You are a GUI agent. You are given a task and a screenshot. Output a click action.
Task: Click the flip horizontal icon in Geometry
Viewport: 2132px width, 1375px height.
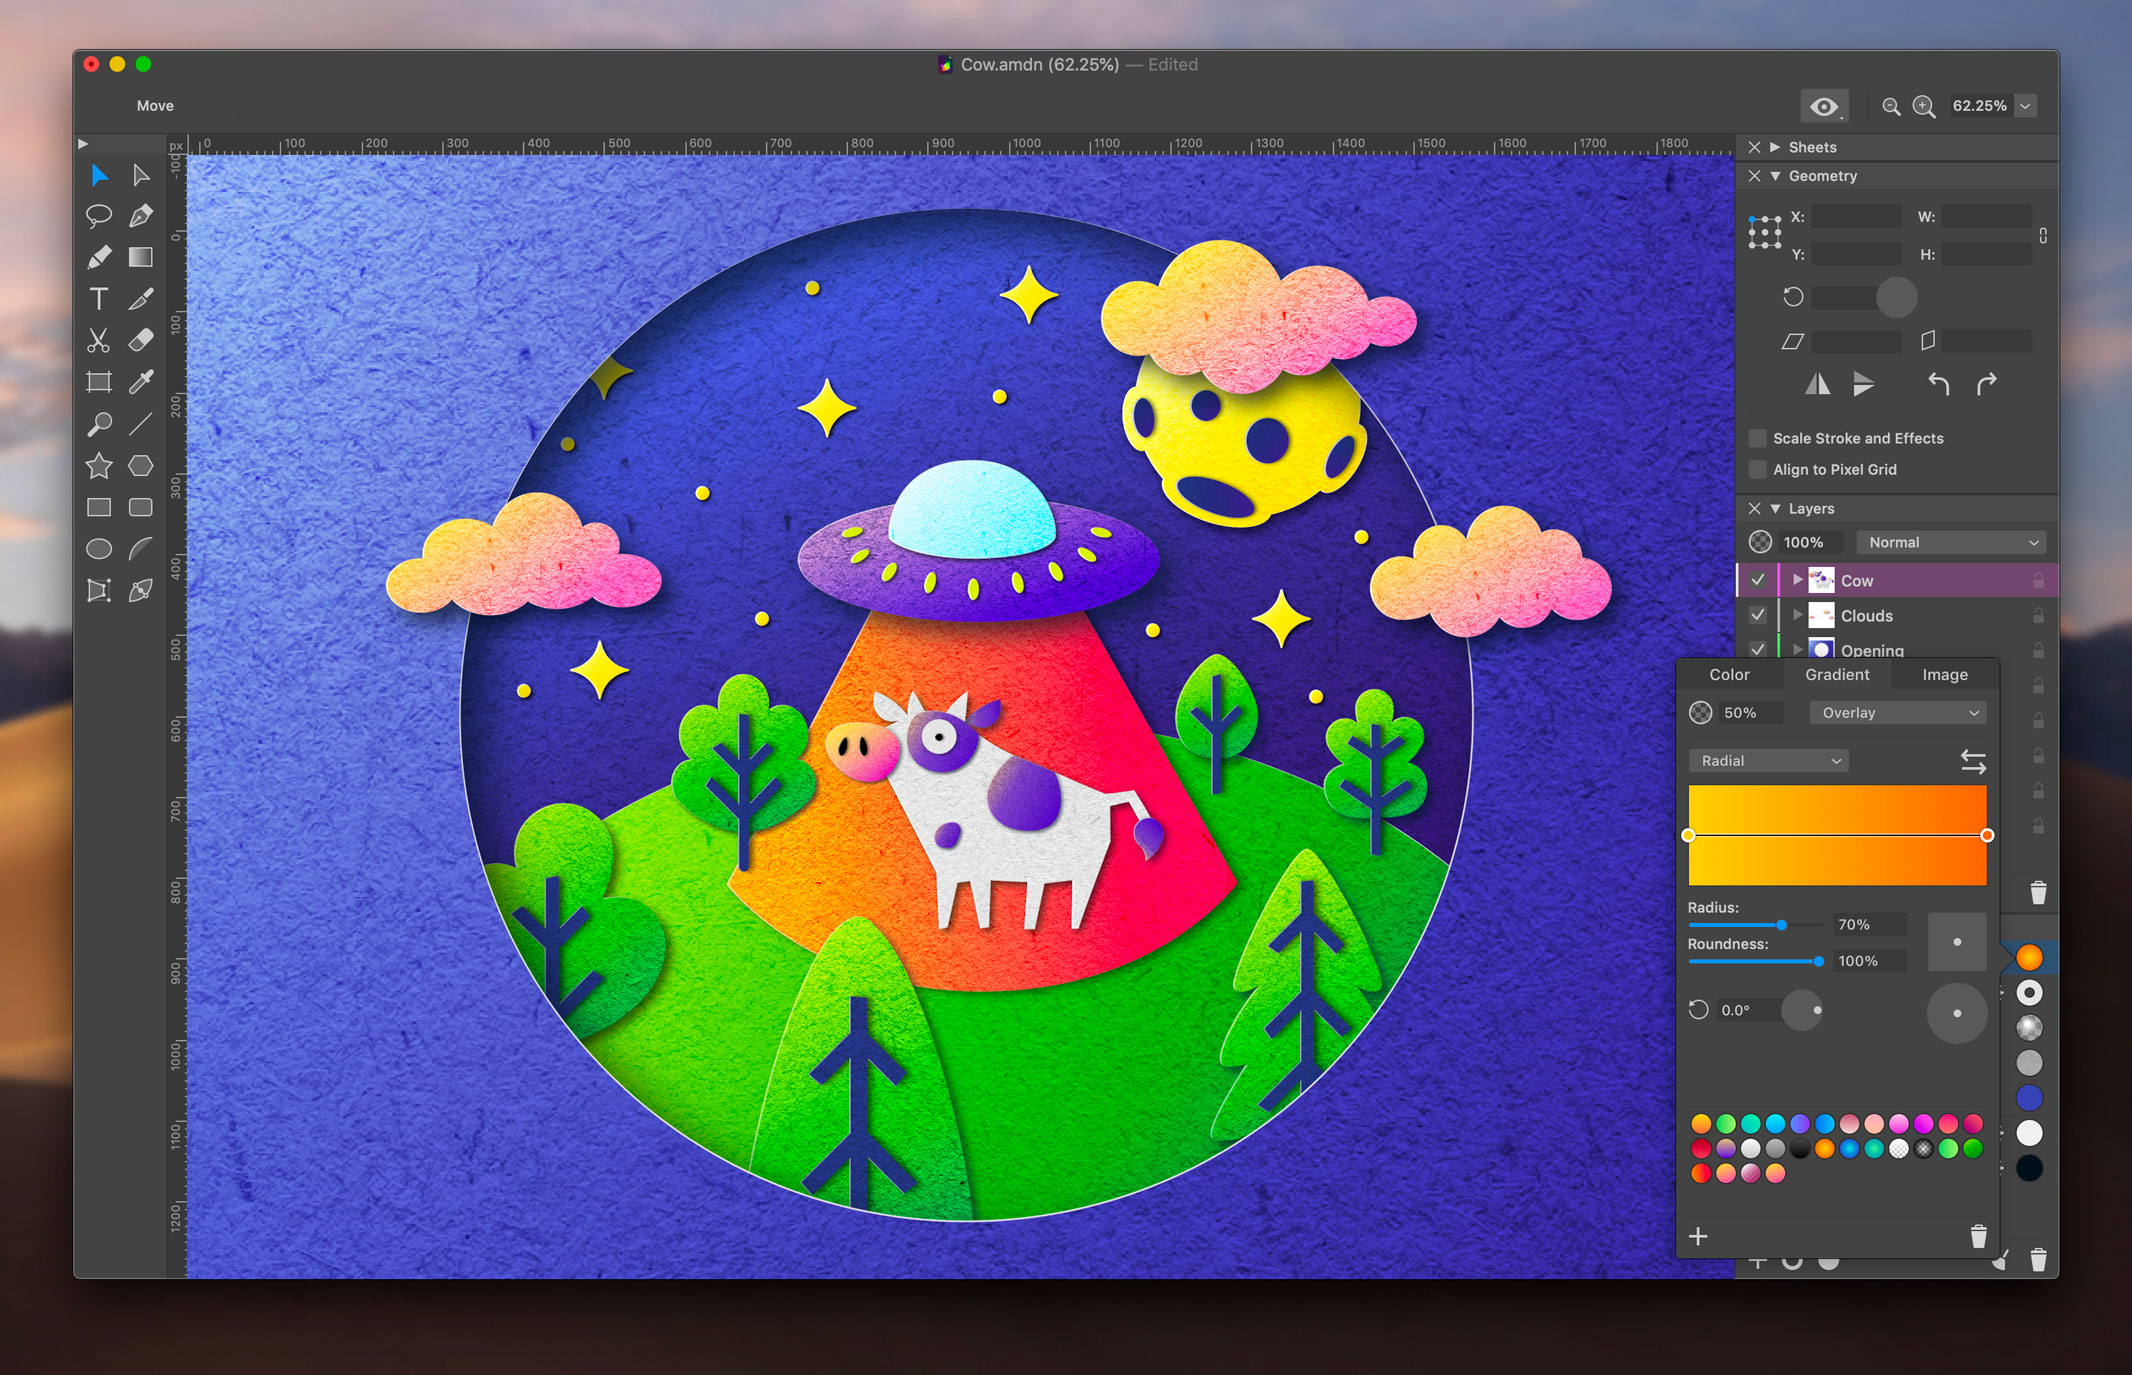[1817, 385]
